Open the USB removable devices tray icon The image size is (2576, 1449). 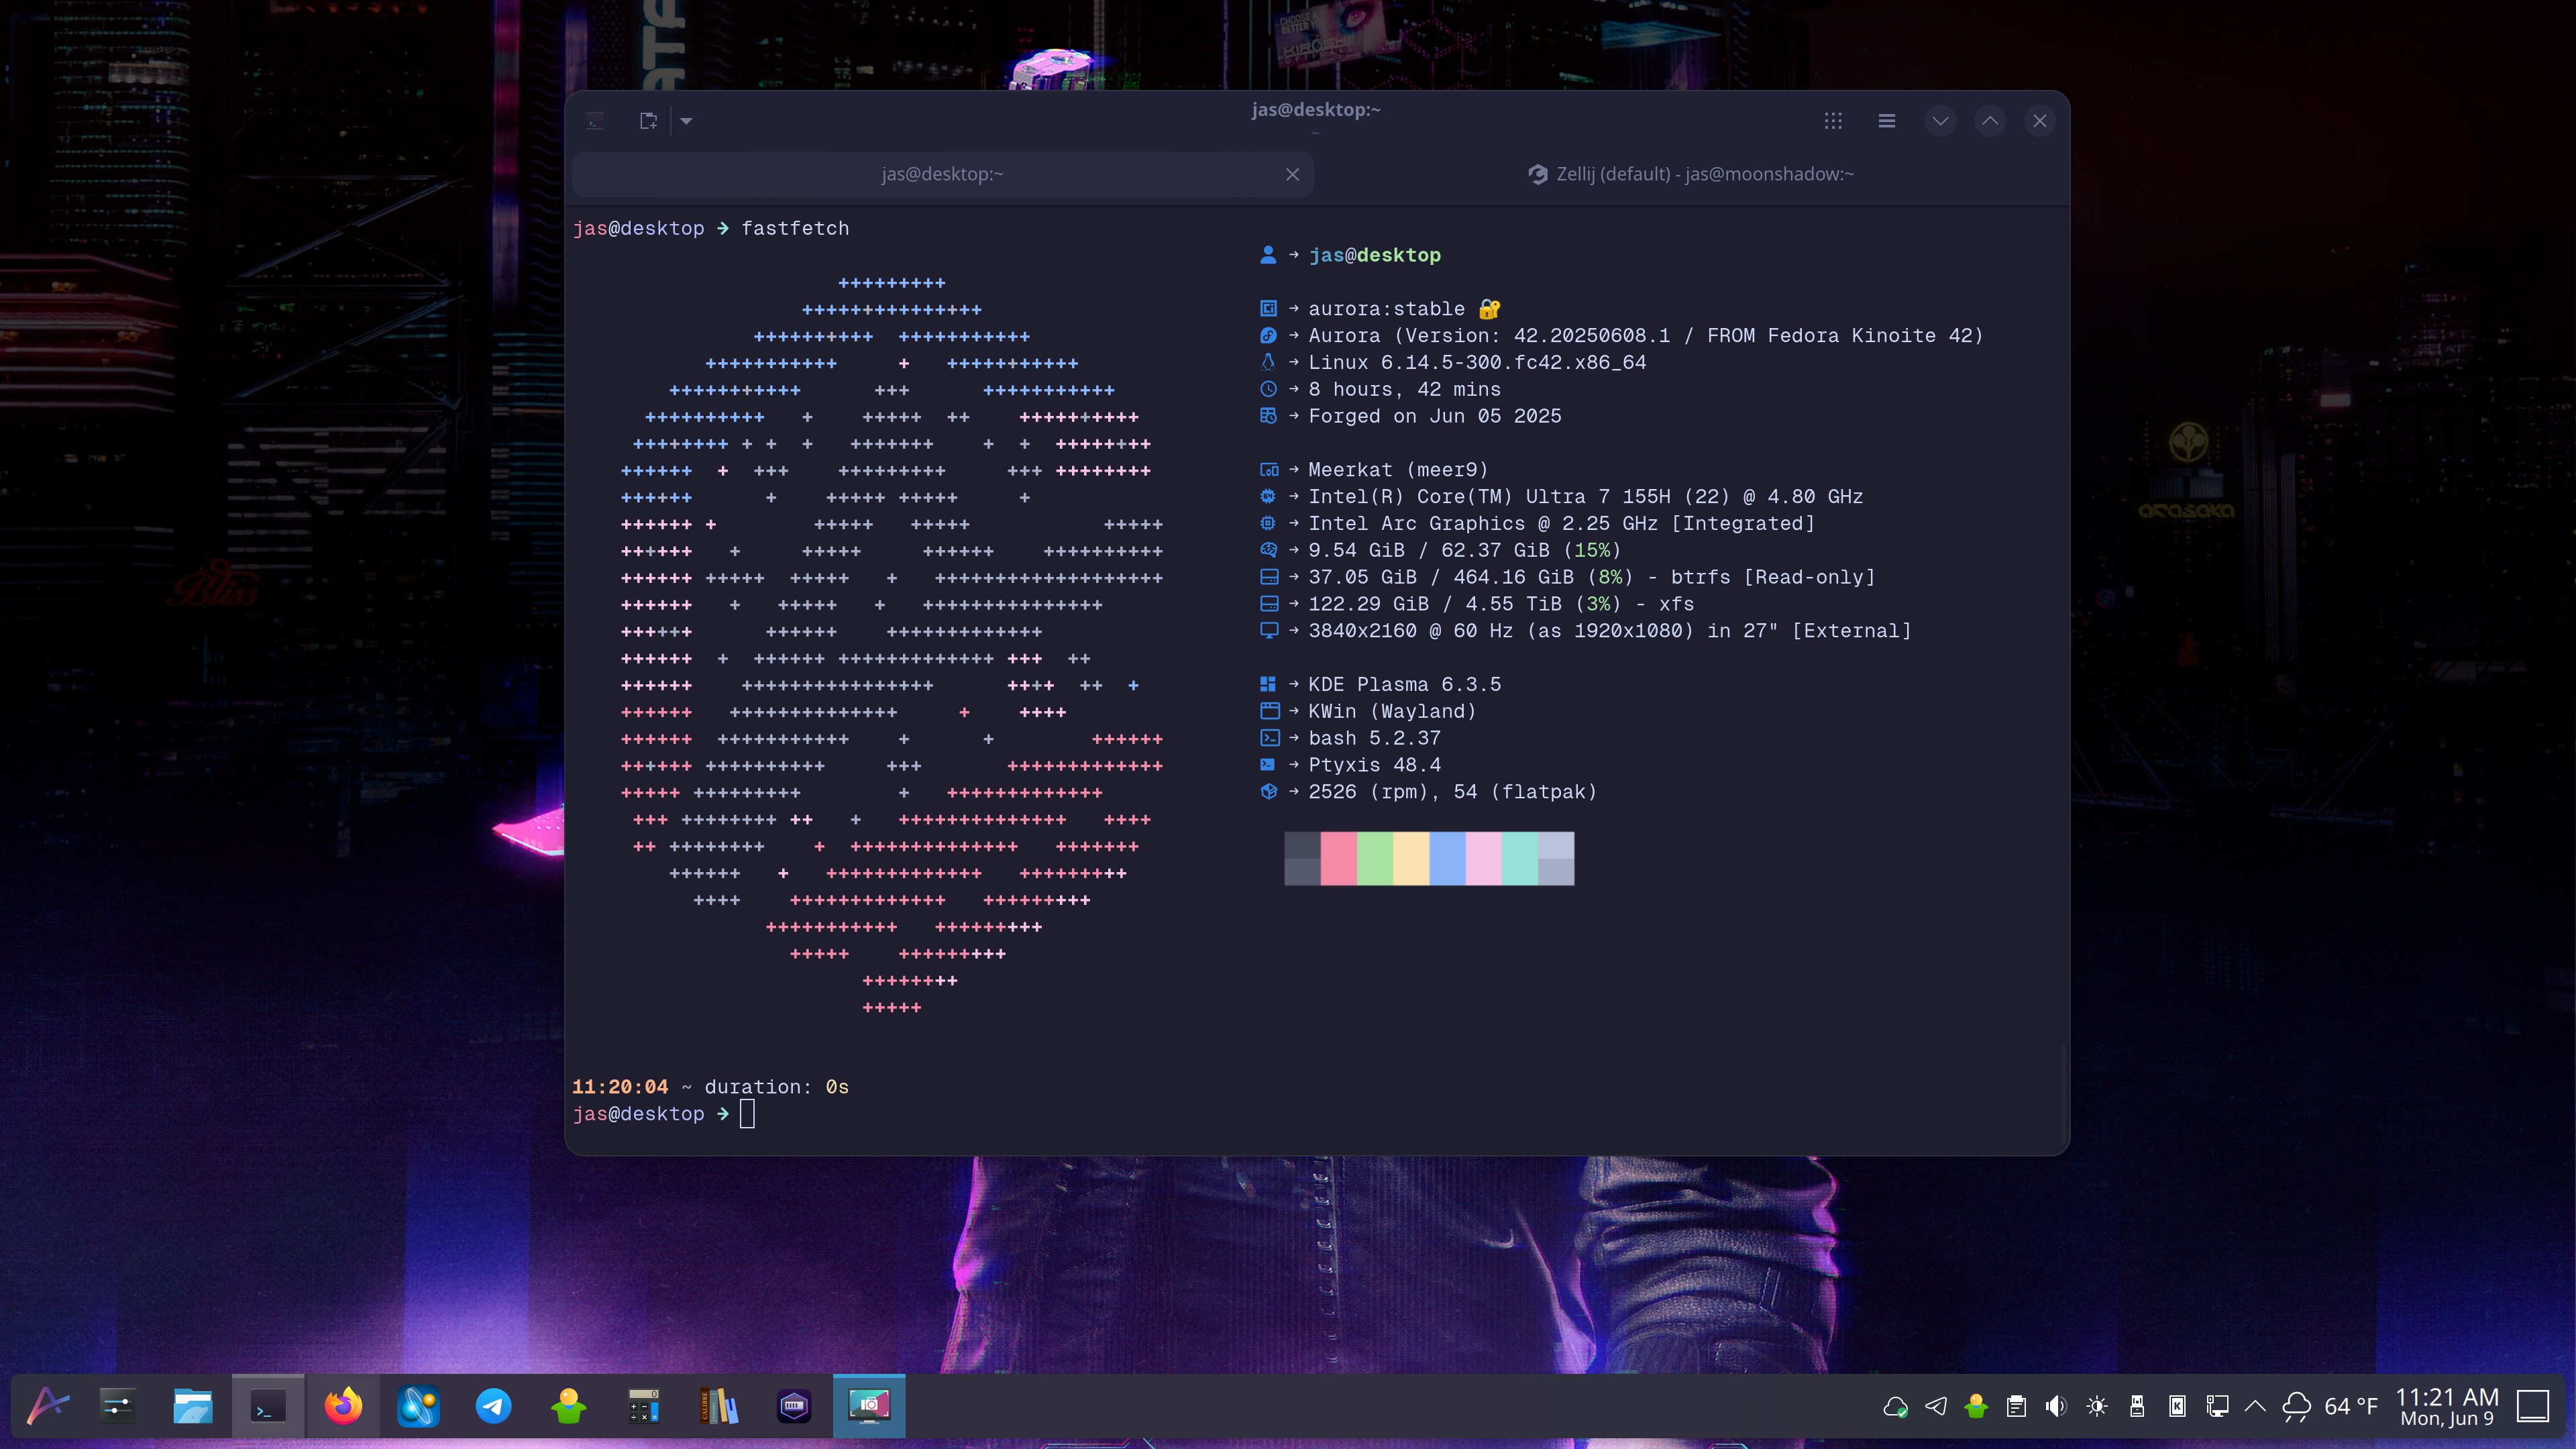pos(2137,1407)
